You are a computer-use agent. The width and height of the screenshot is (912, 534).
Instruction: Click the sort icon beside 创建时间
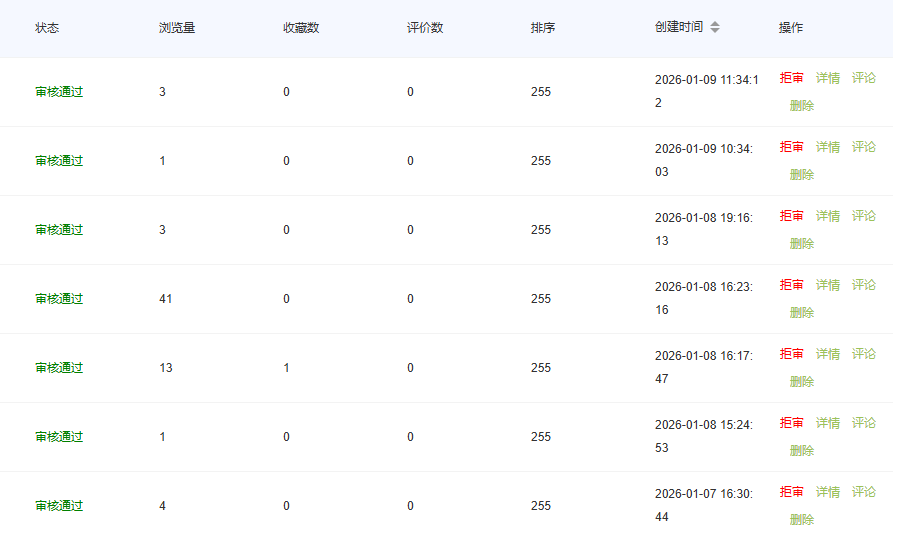click(x=714, y=28)
